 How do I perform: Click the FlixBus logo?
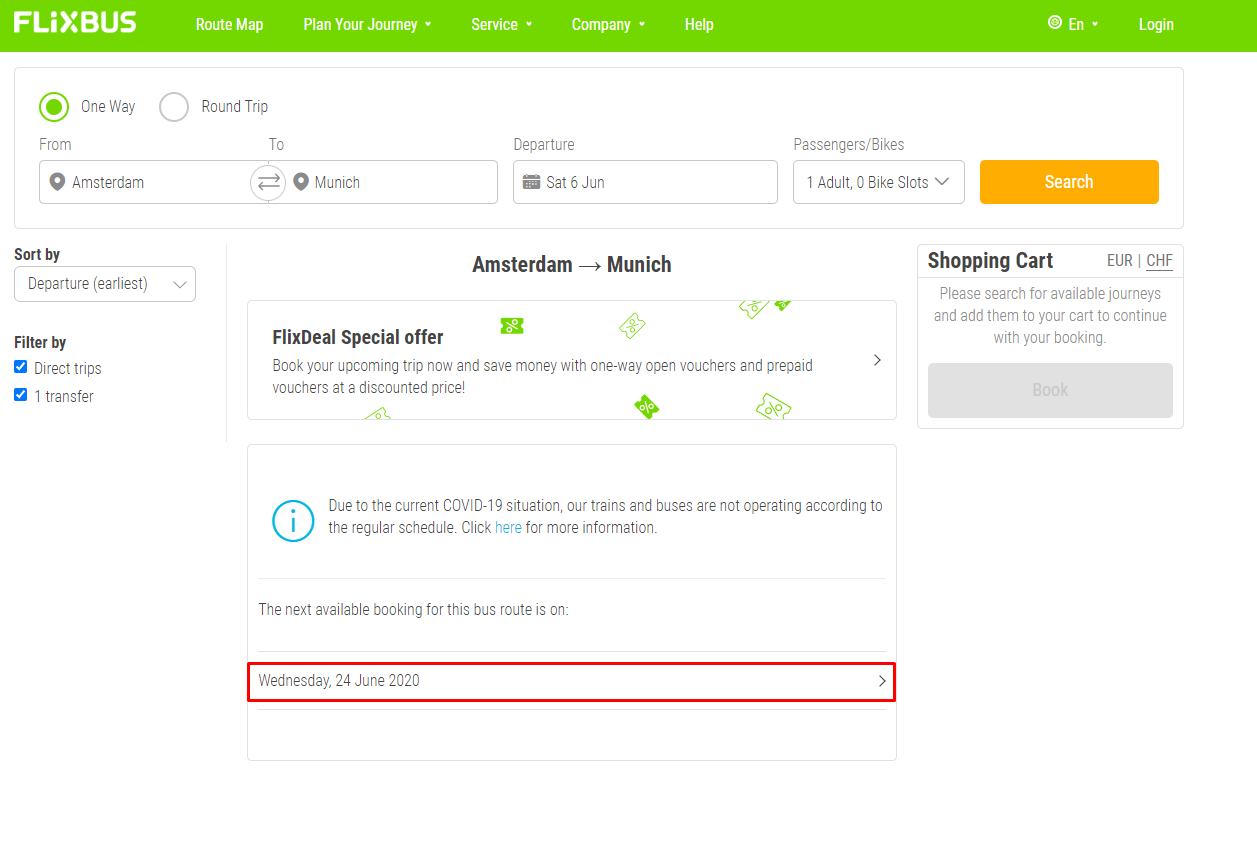pyautogui.click(x=75, y=22)
